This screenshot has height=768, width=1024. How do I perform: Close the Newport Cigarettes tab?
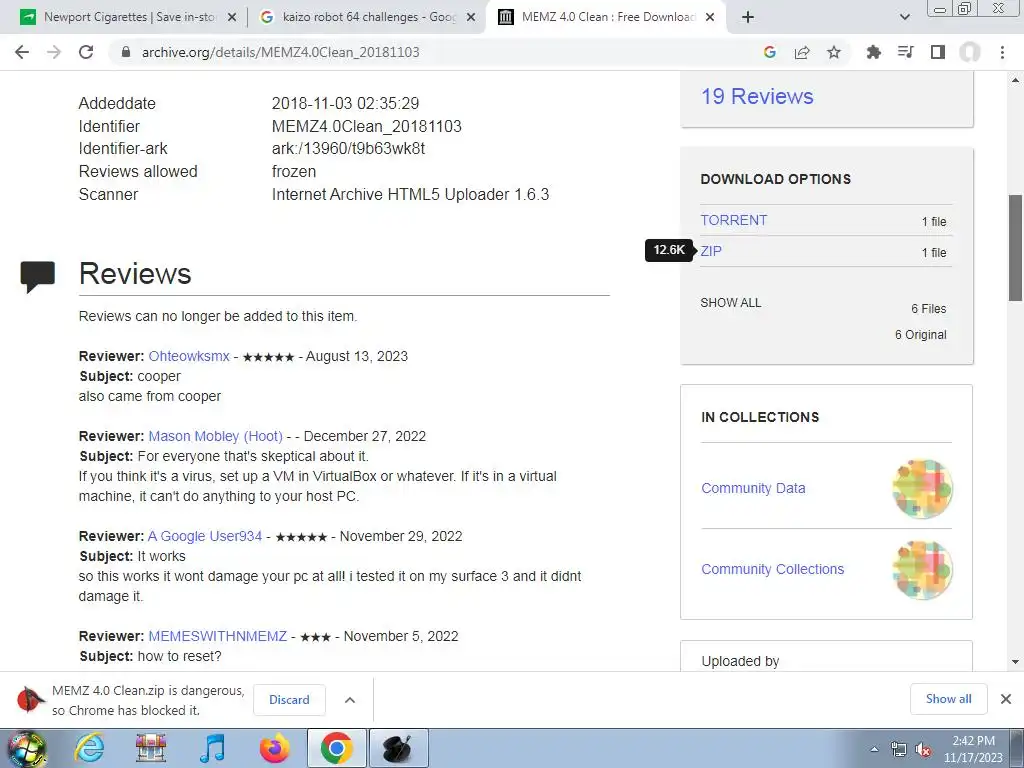[x=231, y=17]
